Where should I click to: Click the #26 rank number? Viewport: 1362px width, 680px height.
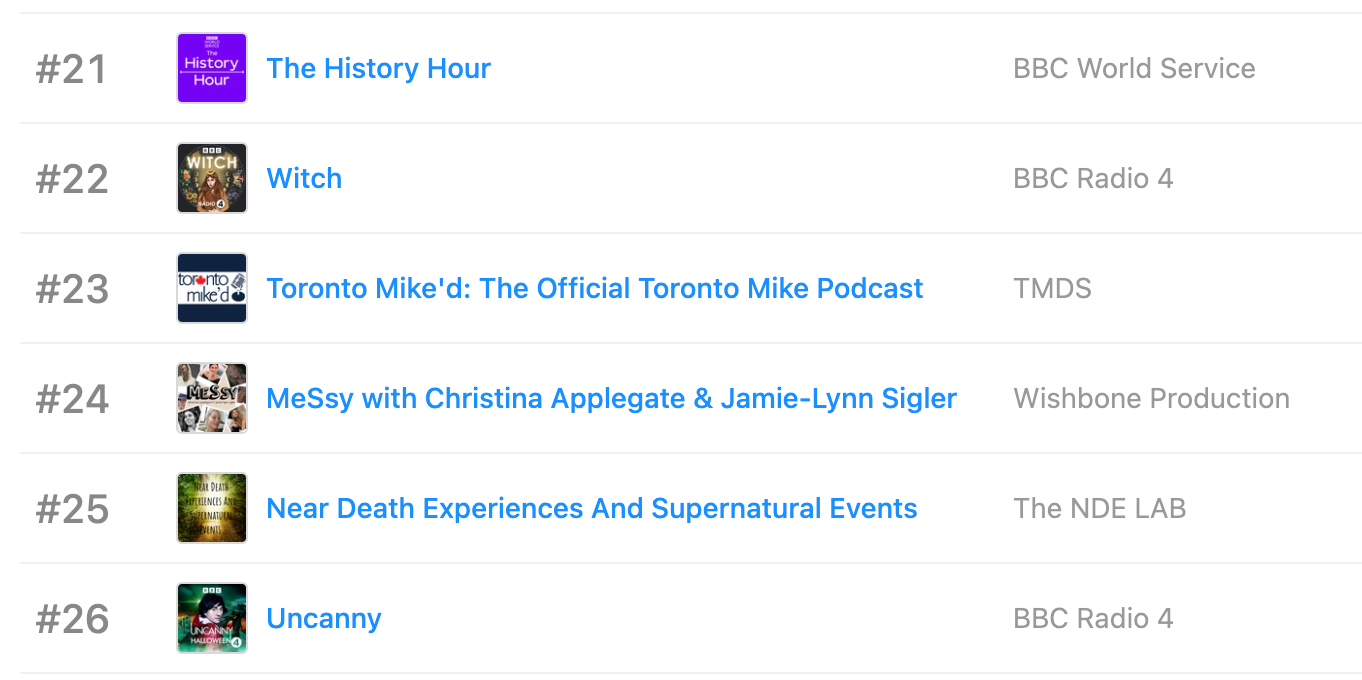(72, 619)
